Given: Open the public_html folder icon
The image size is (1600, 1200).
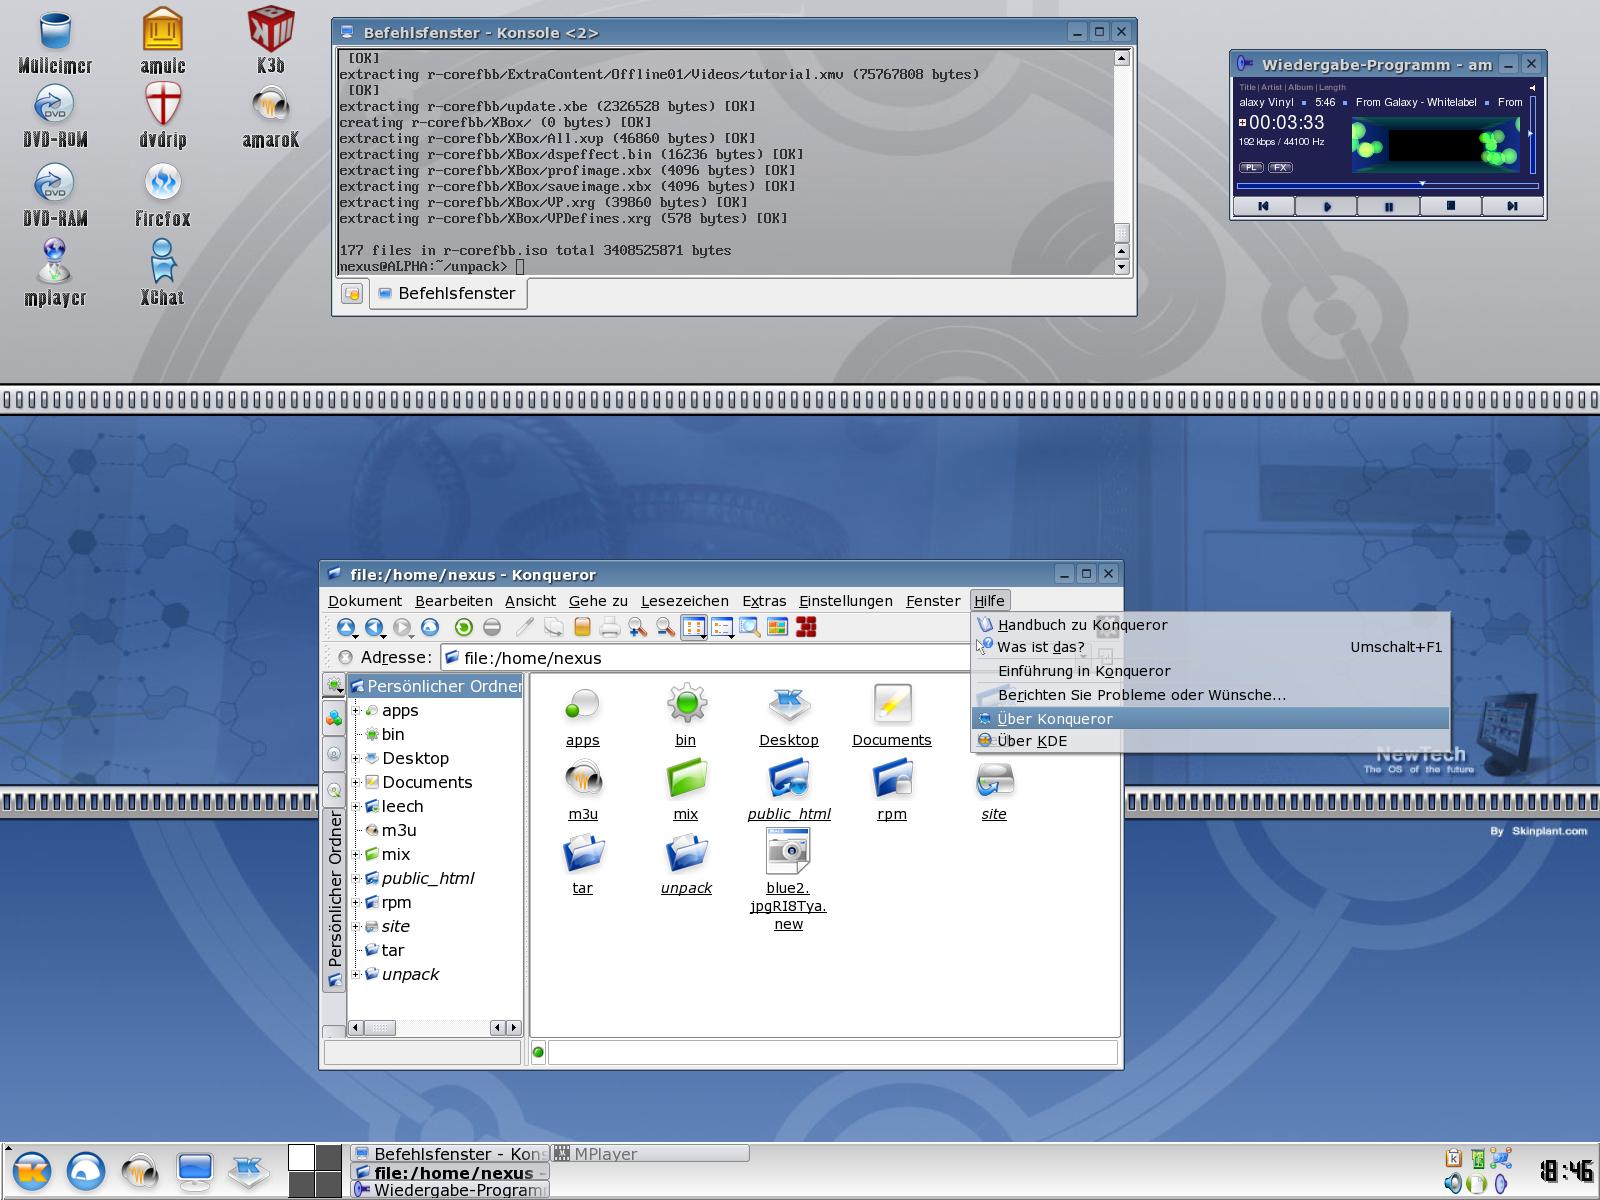Looking at the screenshot, I should tap(789, 789).
